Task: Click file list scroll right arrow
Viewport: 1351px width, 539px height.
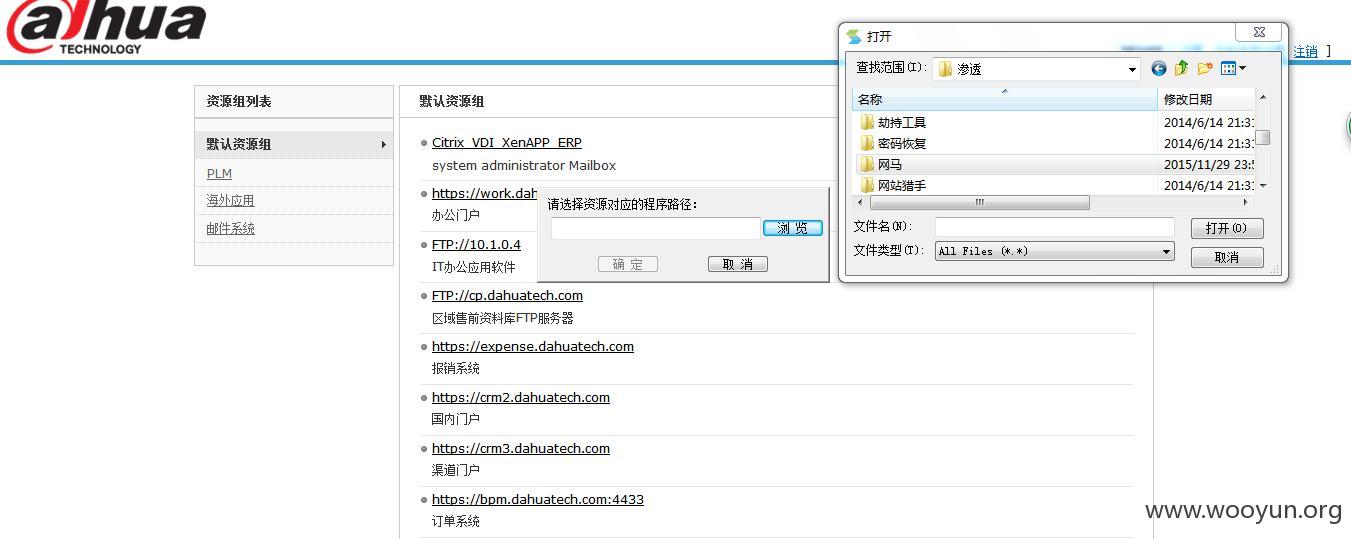Action: [1246, 202]
